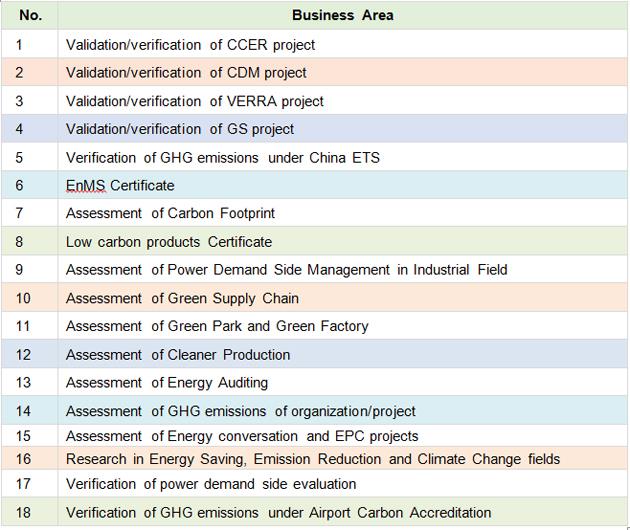Click the EnMS Certificate cell

[x=120, y=185]
